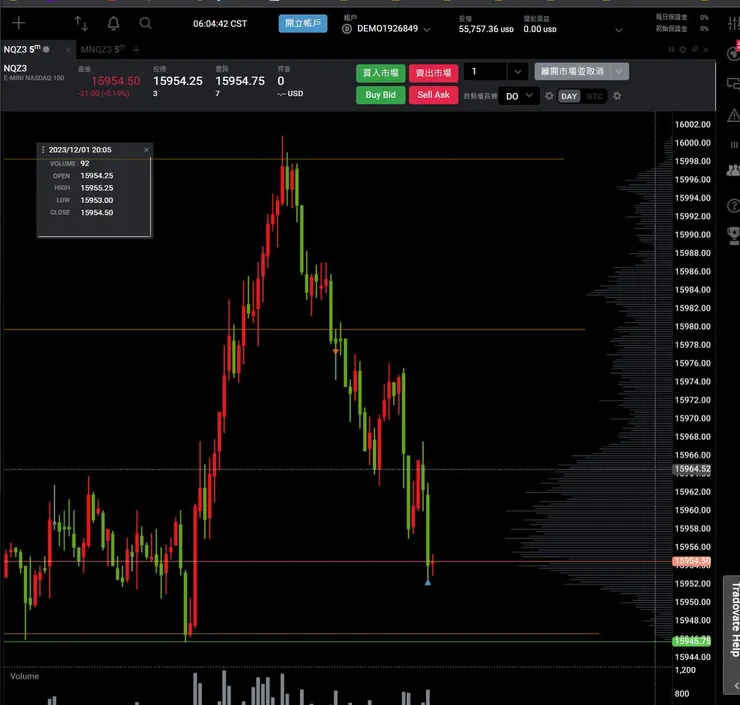This screenshot has width=740, height=705.
Task: Click the magnifier search icon
Action: (145, 23)
